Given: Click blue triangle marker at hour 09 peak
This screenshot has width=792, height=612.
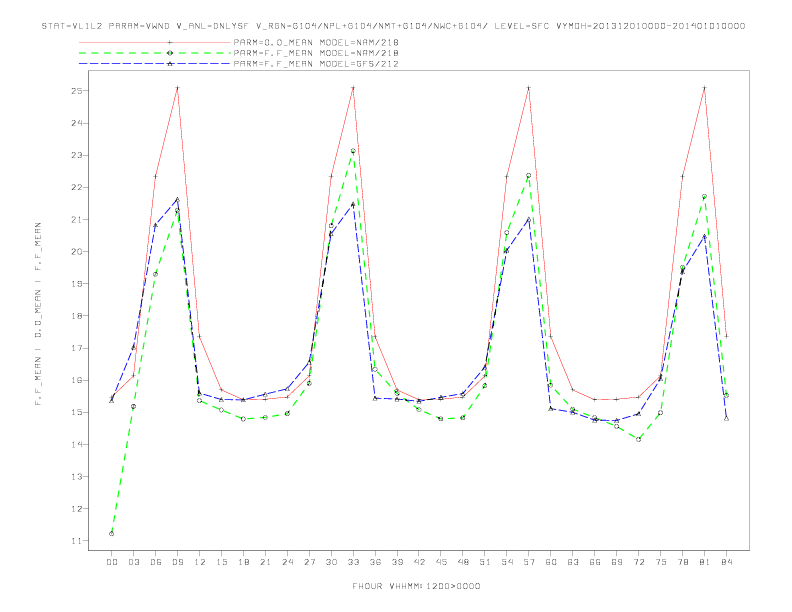Looking at the screenshot, I should [177, 199].
